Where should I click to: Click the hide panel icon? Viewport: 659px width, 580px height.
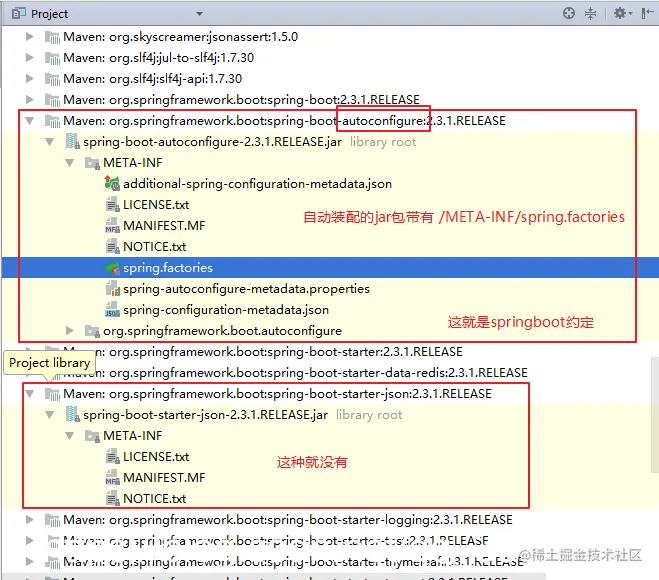[x=647, y=13]
